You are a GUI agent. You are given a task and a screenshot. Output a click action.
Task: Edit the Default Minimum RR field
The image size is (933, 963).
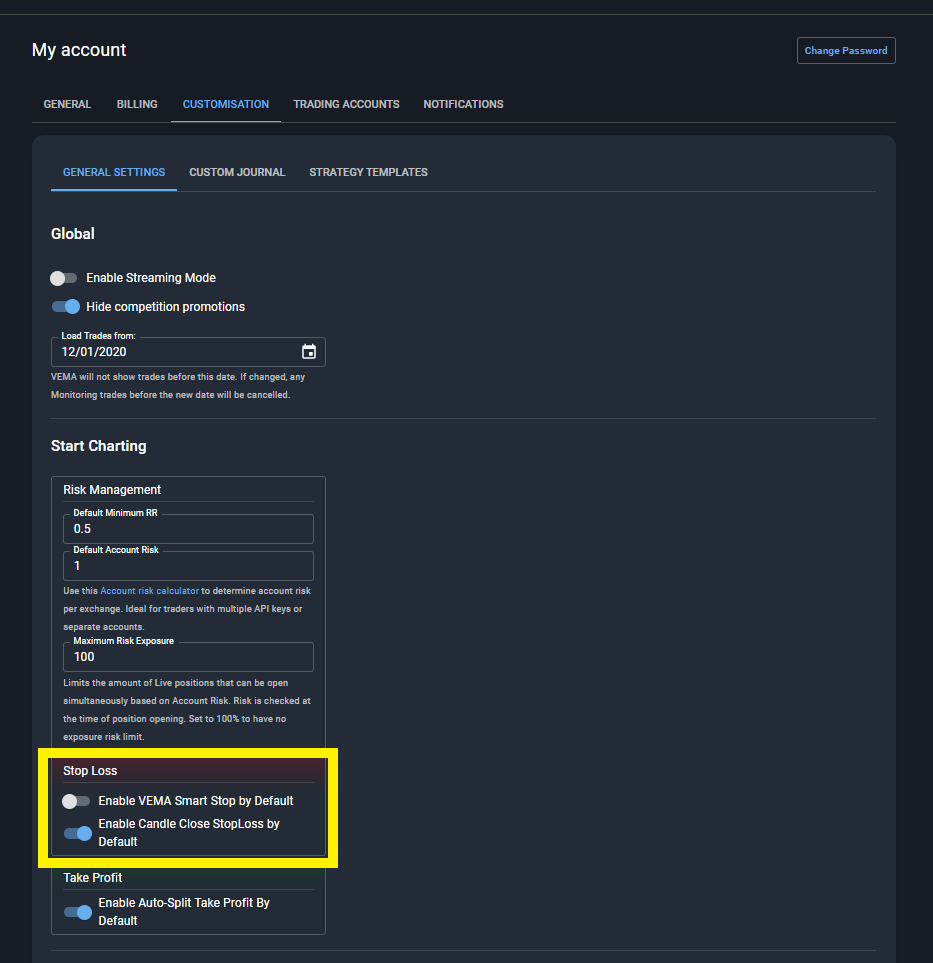coord(188,529)
